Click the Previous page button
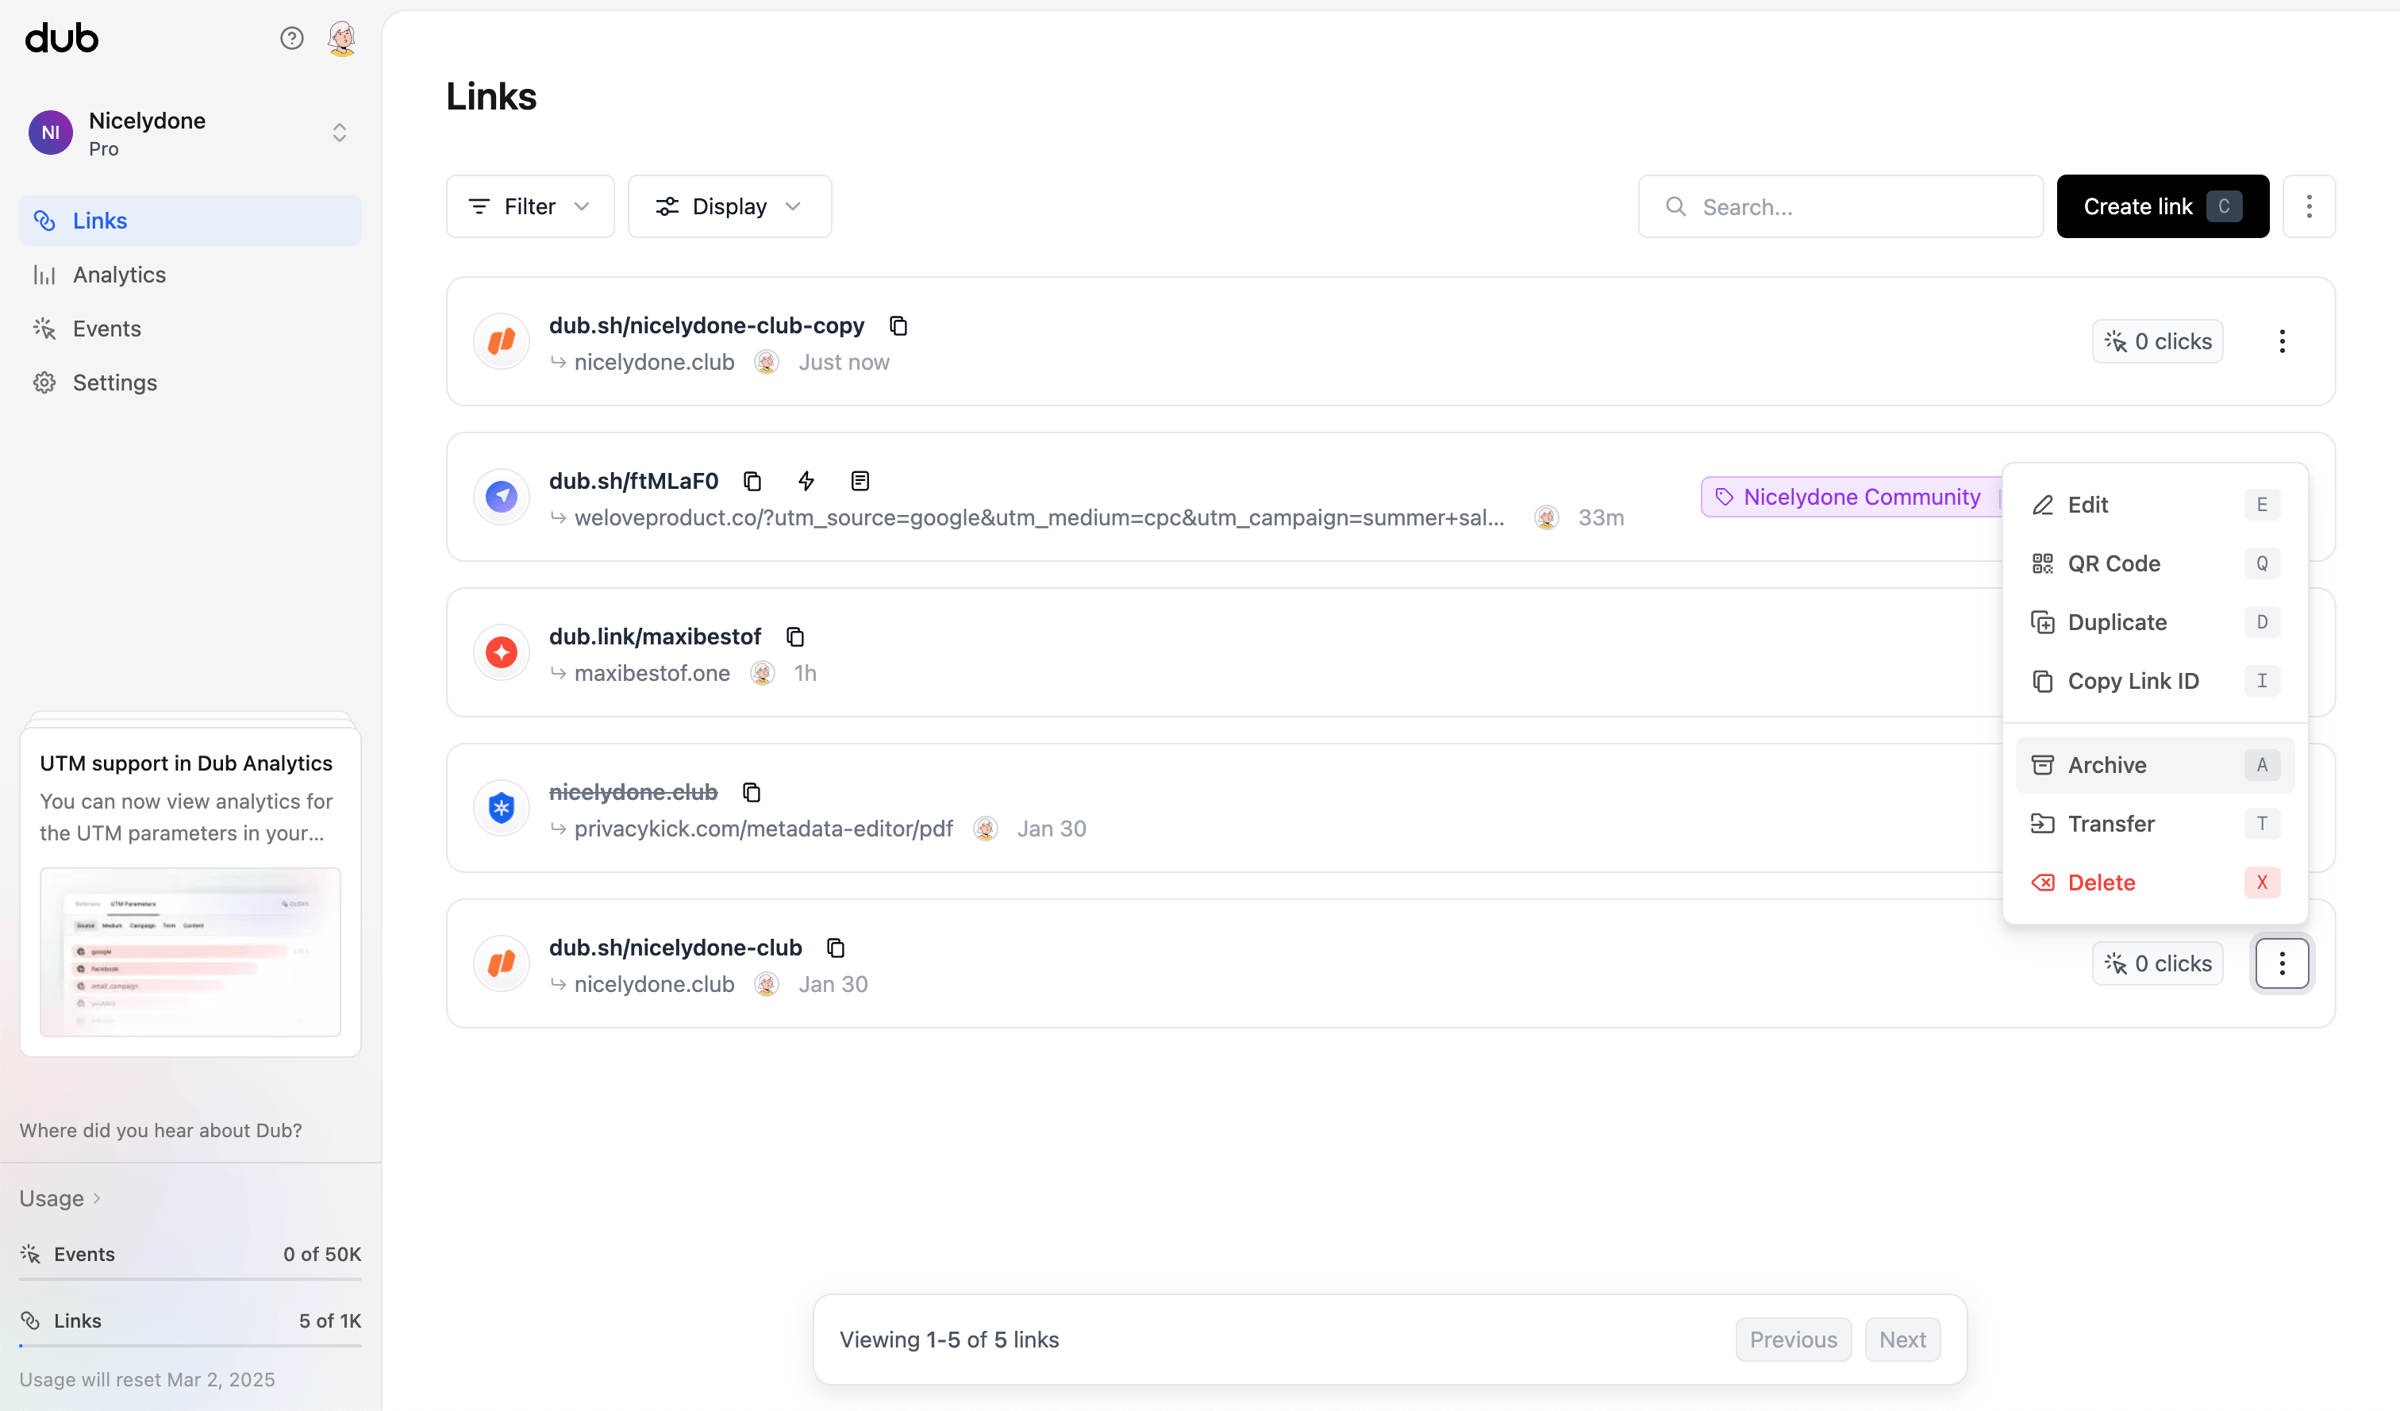 point(1793,1340)
